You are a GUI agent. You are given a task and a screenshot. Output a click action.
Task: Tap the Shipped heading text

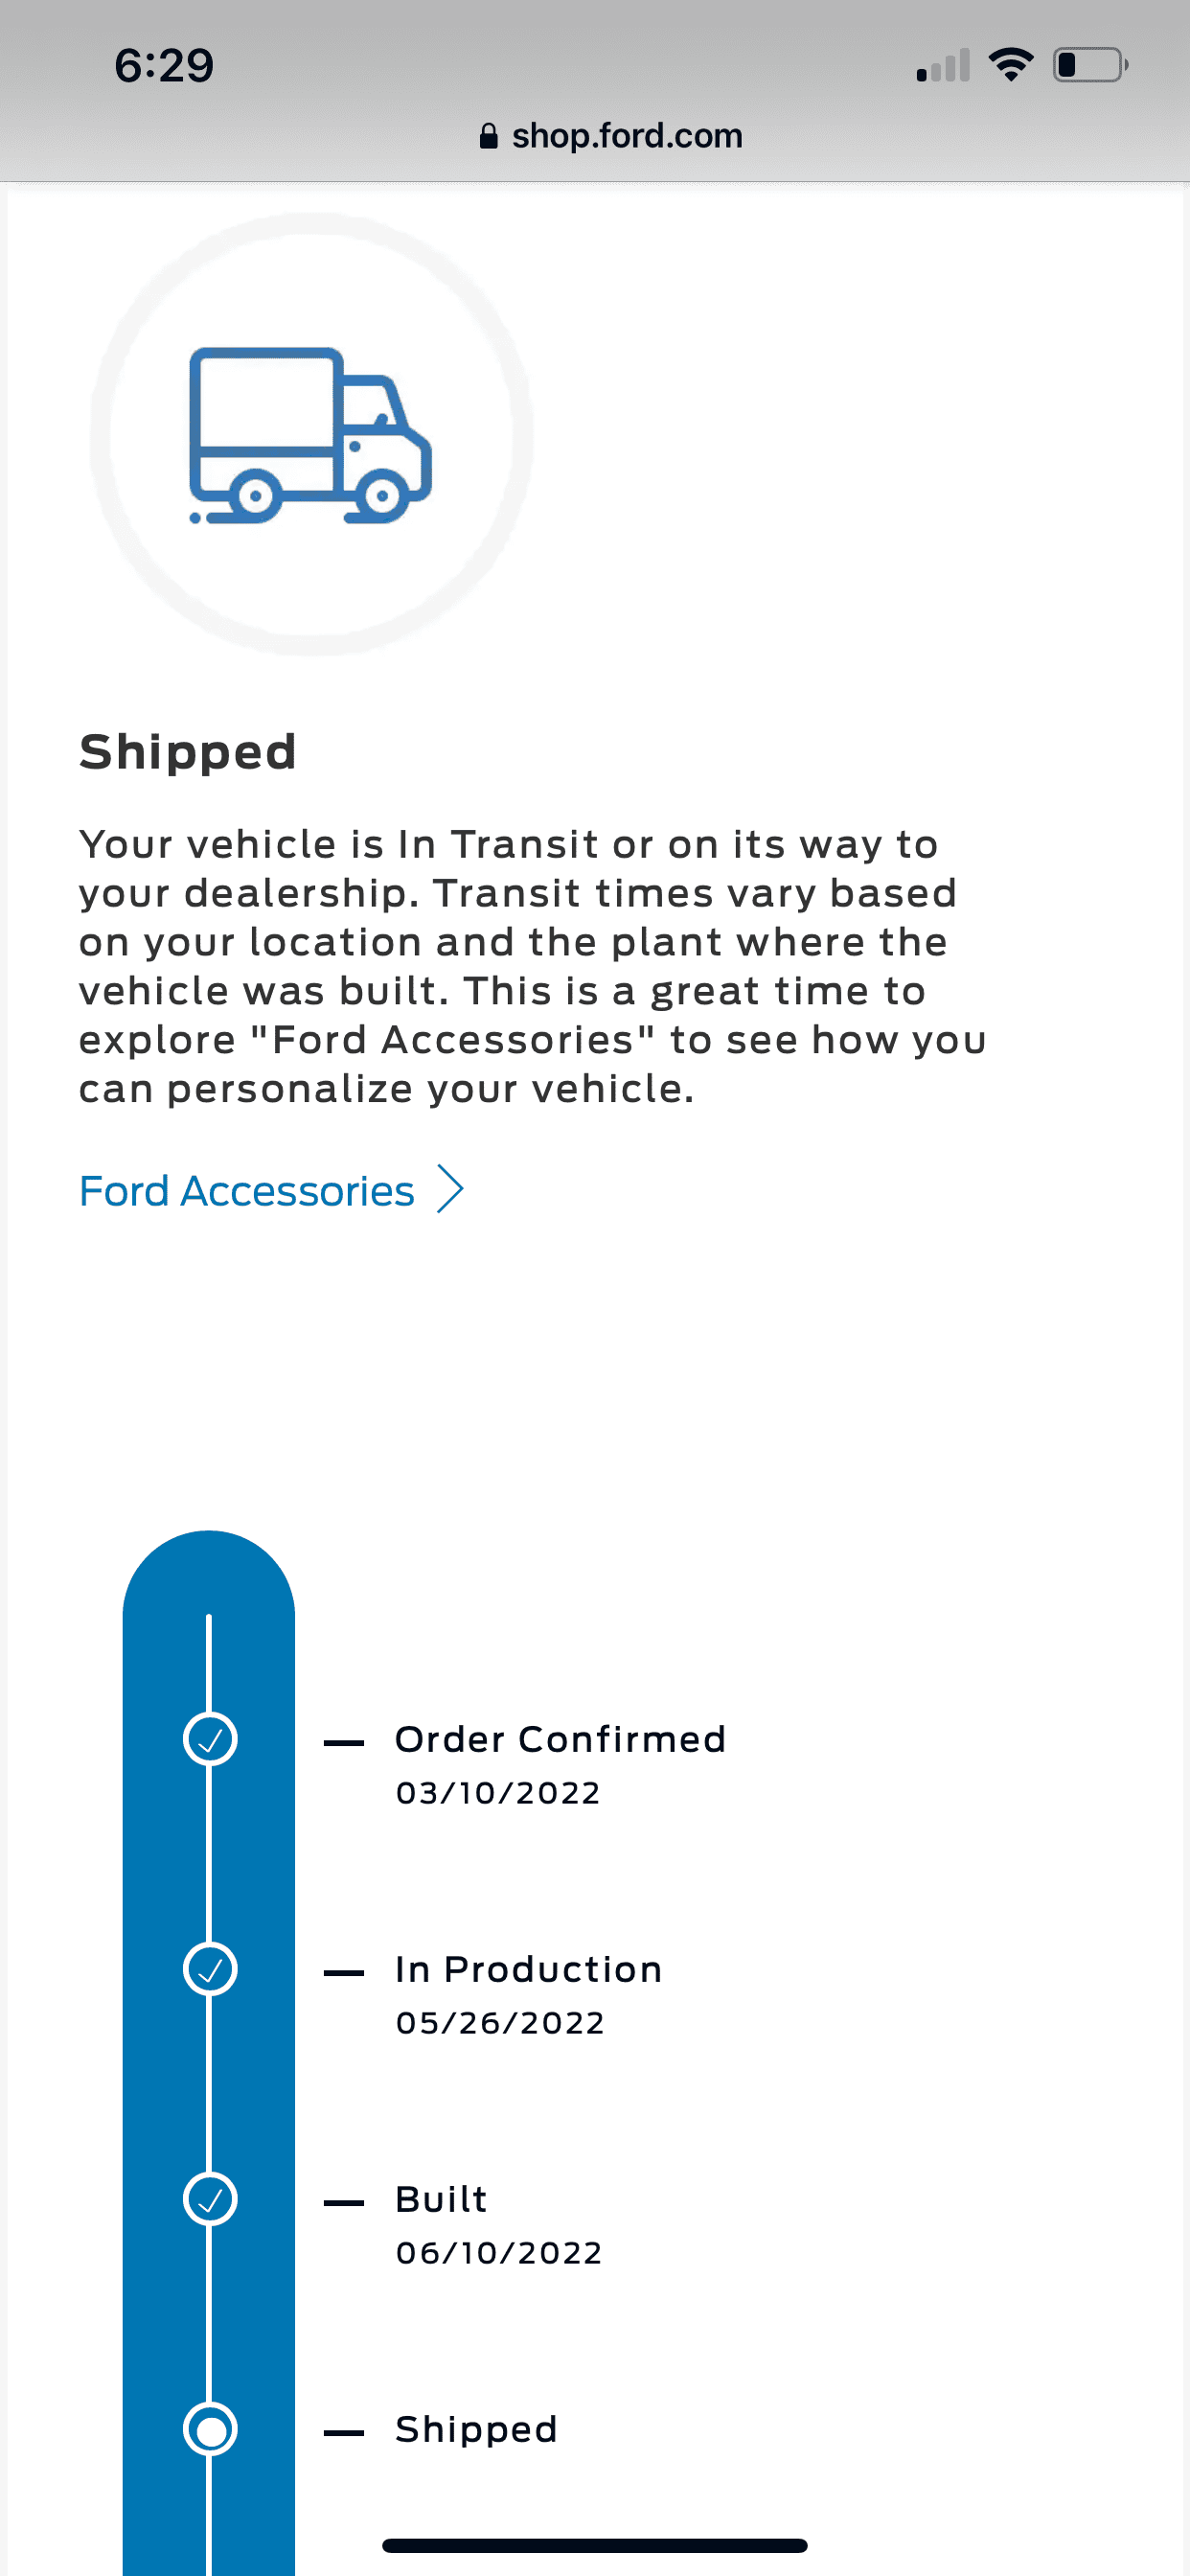tap(188, 751)
